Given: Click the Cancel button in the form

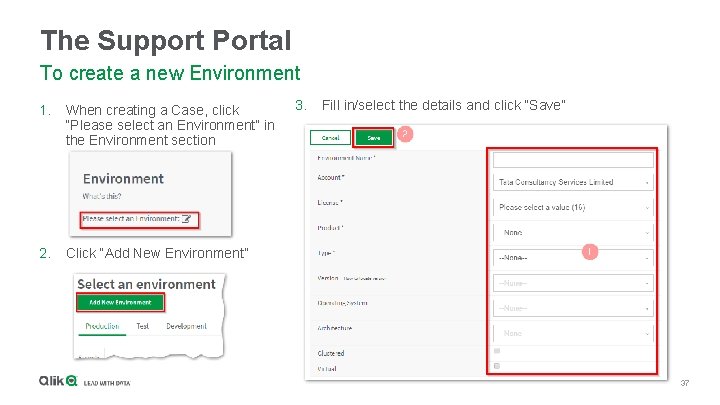Looking at the screenshot, I should click(x=330, y=138).
